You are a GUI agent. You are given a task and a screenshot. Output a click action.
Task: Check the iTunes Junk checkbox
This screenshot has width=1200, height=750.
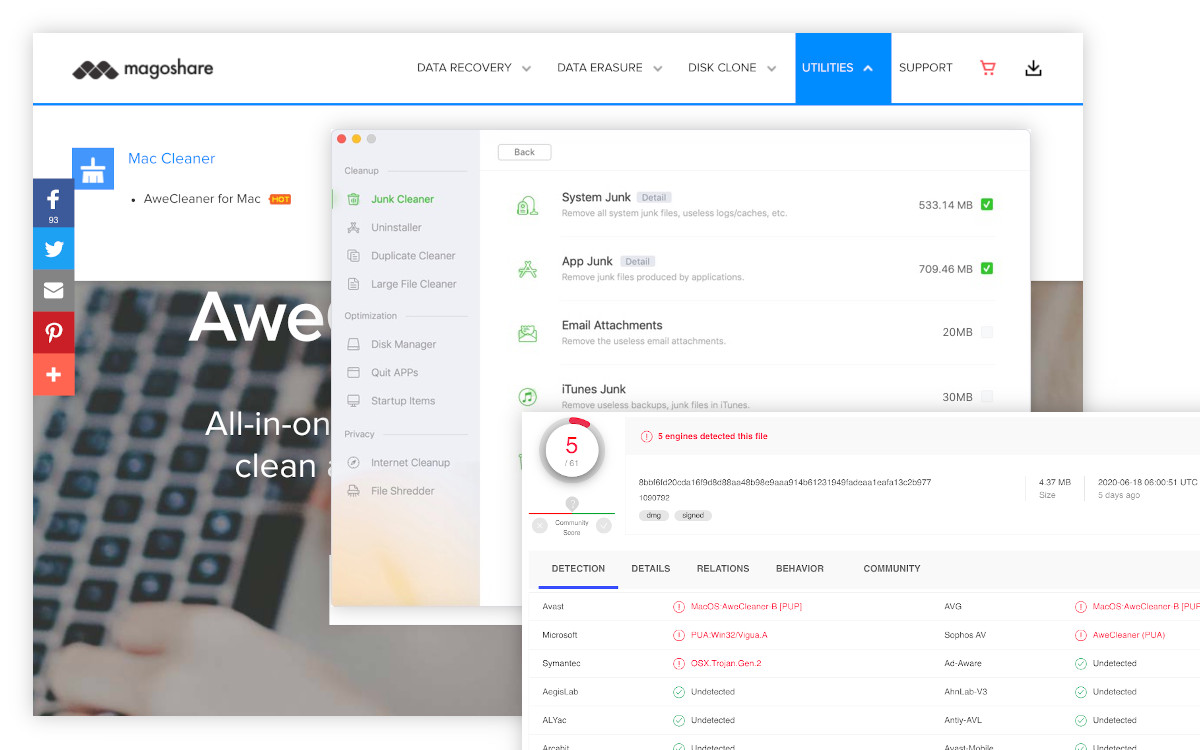pyautogui.click(x=987, y=396)
